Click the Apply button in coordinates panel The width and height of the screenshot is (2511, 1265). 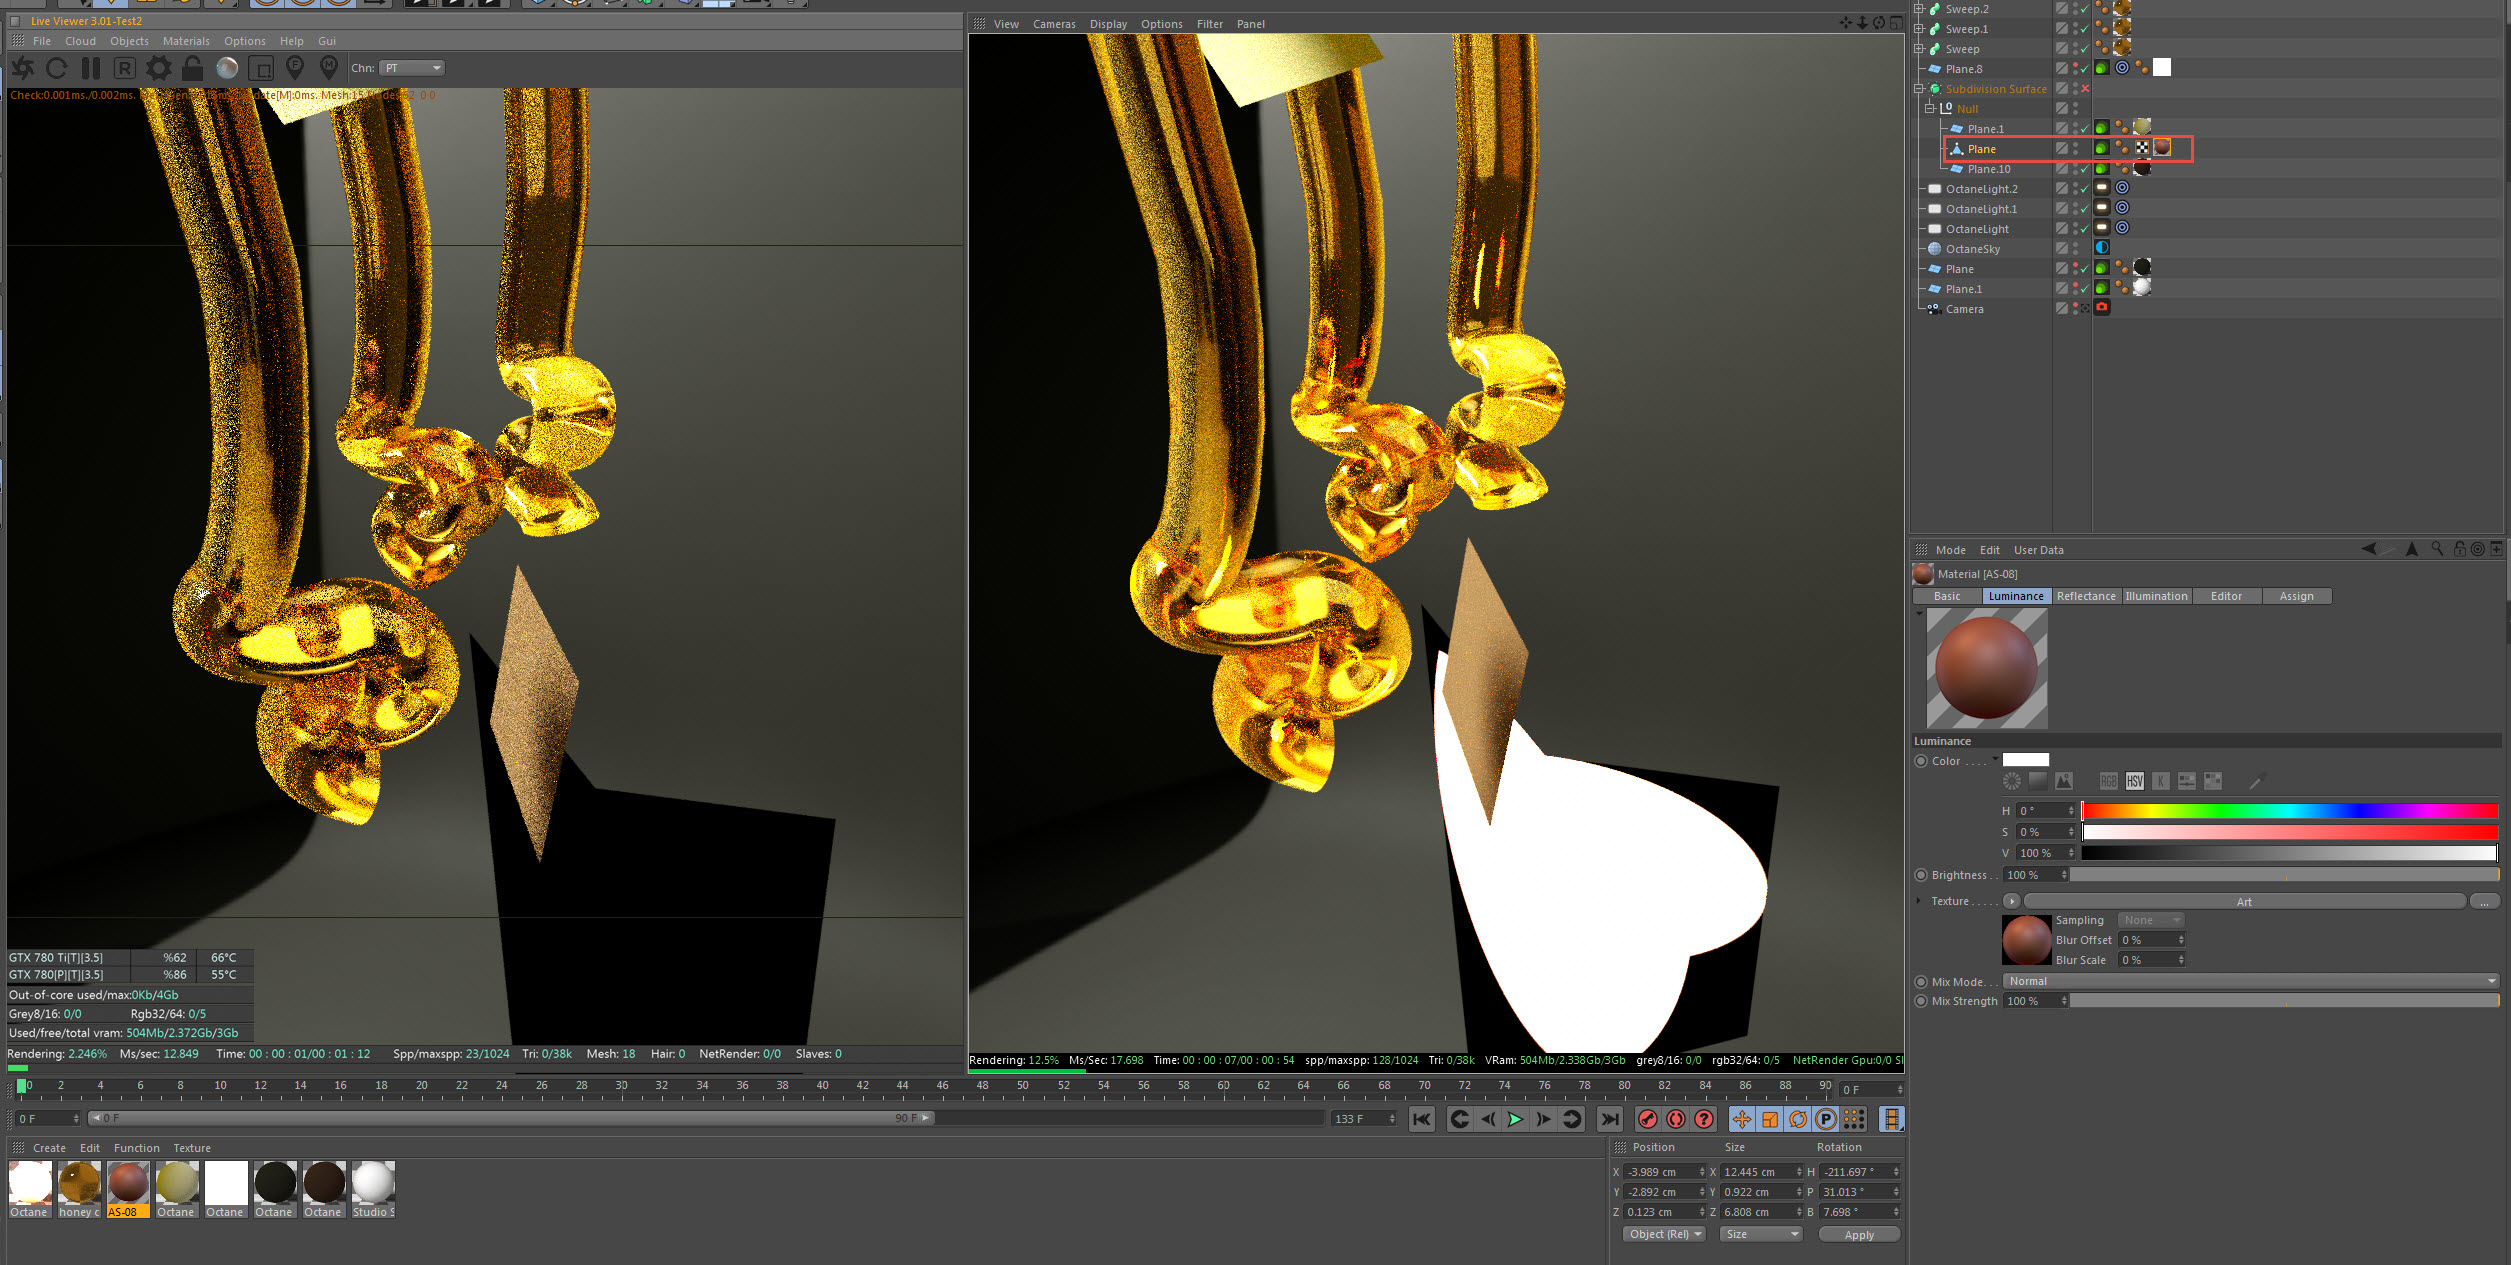click(1858, 1235)
